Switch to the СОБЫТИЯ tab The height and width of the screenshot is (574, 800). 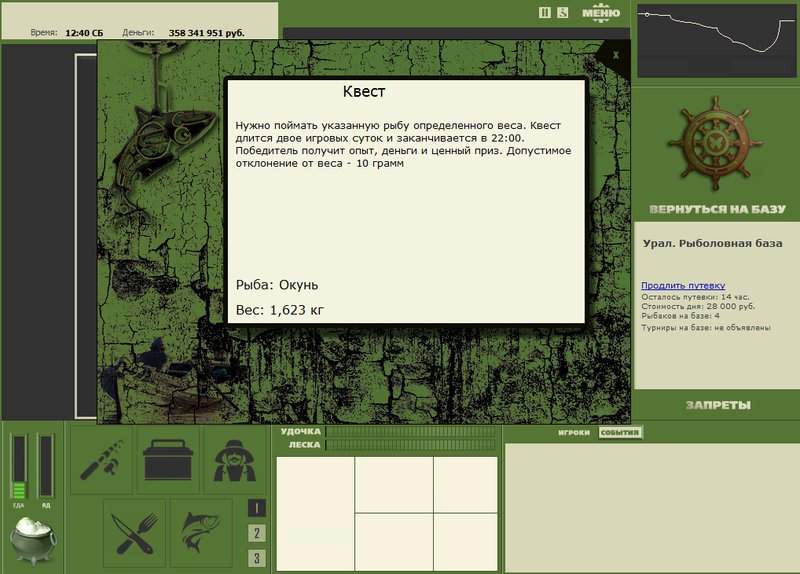(620, 433)
